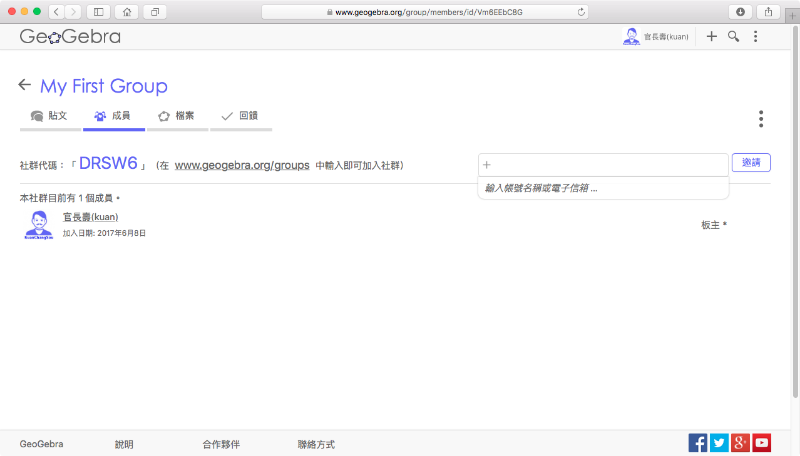This screenshot has width=800, height=456.
Task: Select the 成員 tab
Action: [114, 117]
